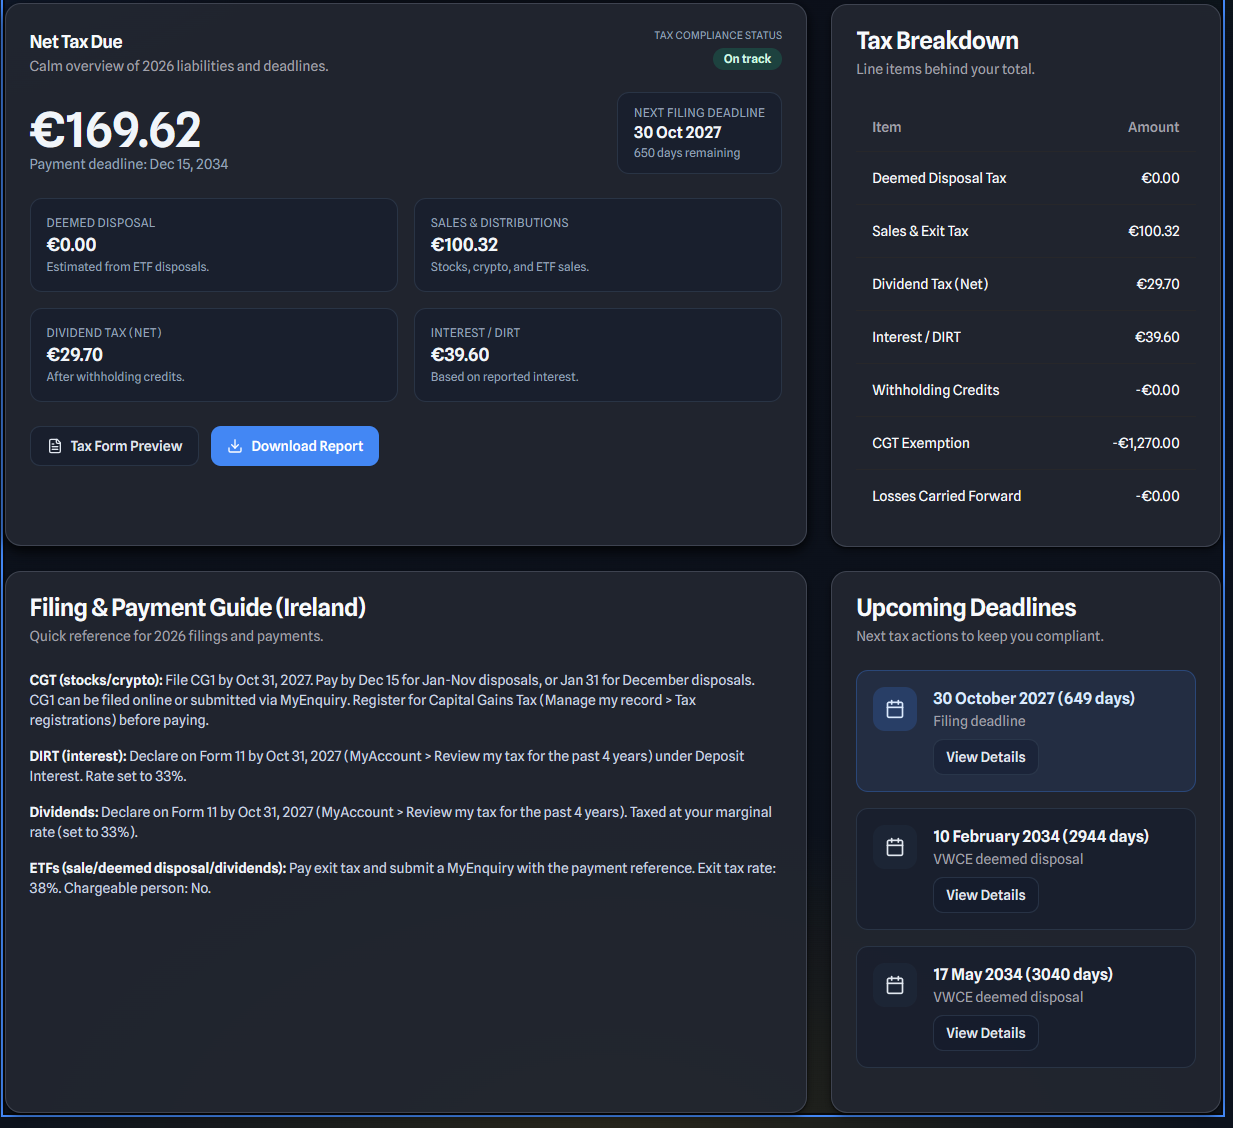Click the document icon on Tax Form Preview
This screenshot has height=1128, width=1233.
[x=52, y=446]
